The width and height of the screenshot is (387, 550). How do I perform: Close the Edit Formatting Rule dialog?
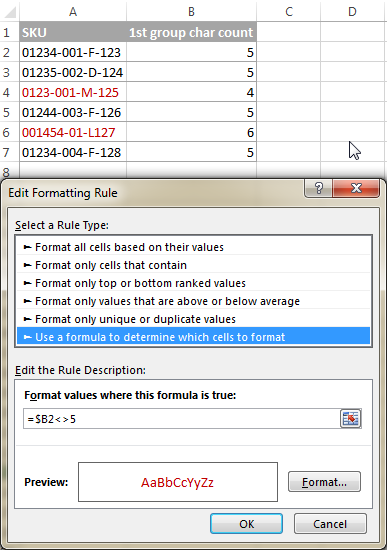coord(356,188)
